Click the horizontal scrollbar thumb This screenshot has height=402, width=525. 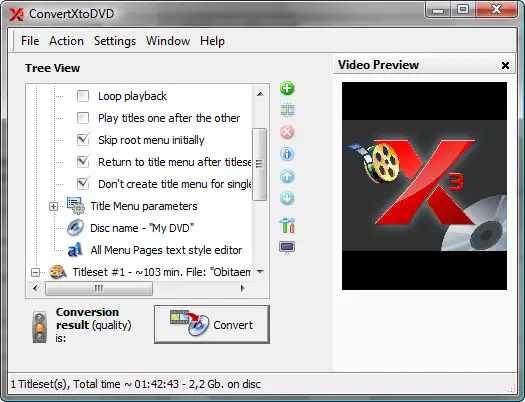pos(99,288)
